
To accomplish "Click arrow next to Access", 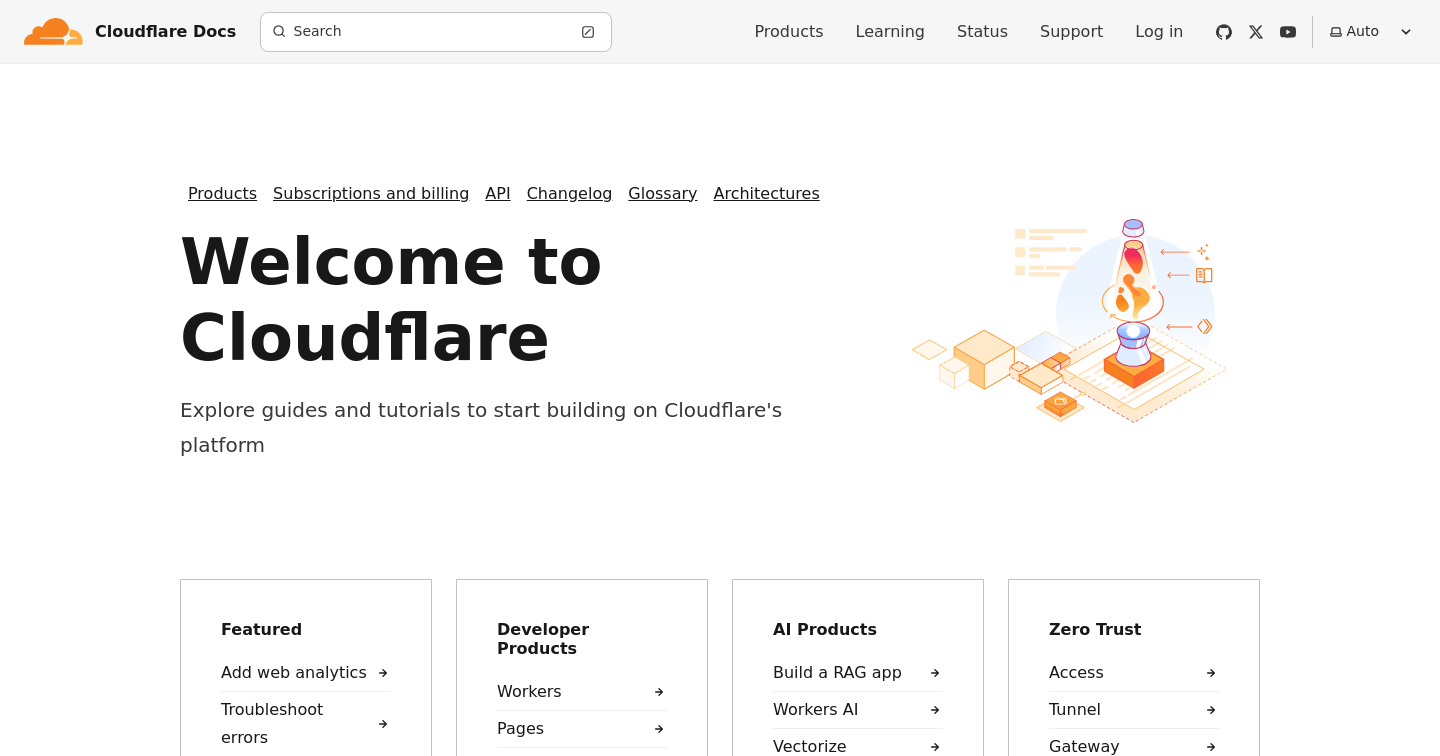I will click(1211, 673).
